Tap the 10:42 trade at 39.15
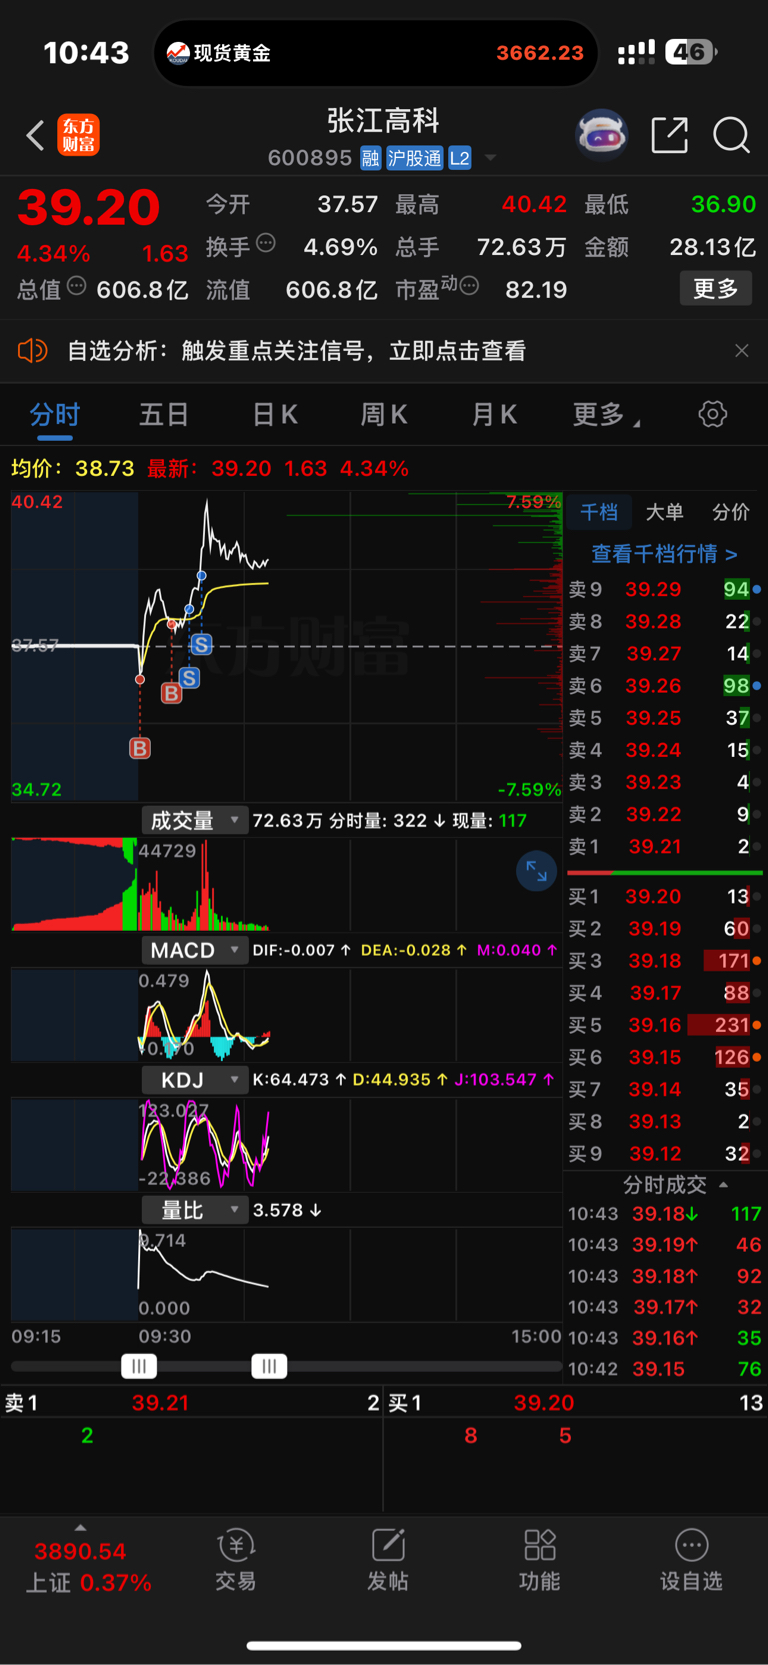 pyautogui.click(x=664, y=1369)
